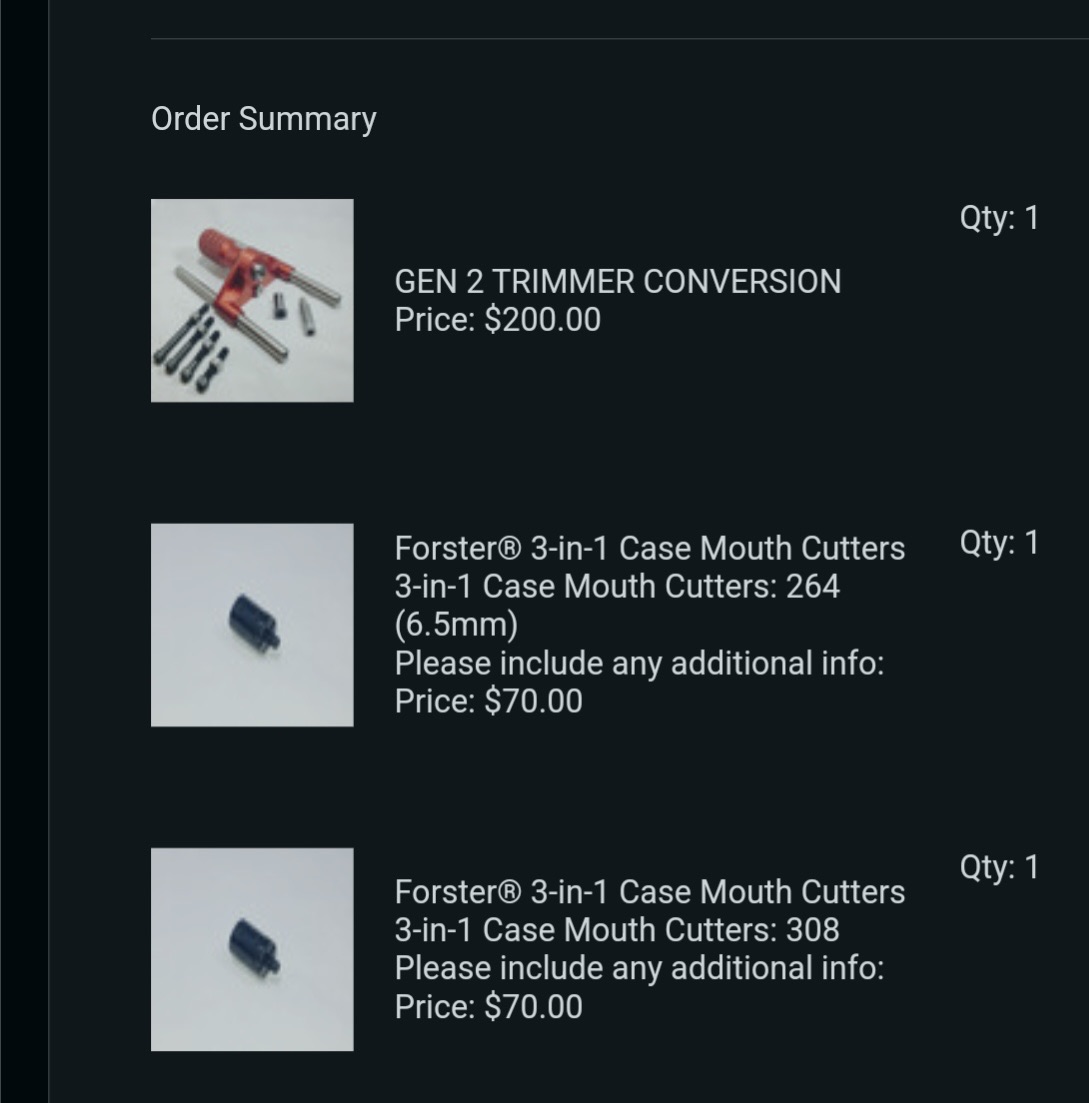Image resolution: width=1089 pixels, height=1103 pixels.
Task: Click additional info line of the 264 cutter
Action: (x=639, y=663)
